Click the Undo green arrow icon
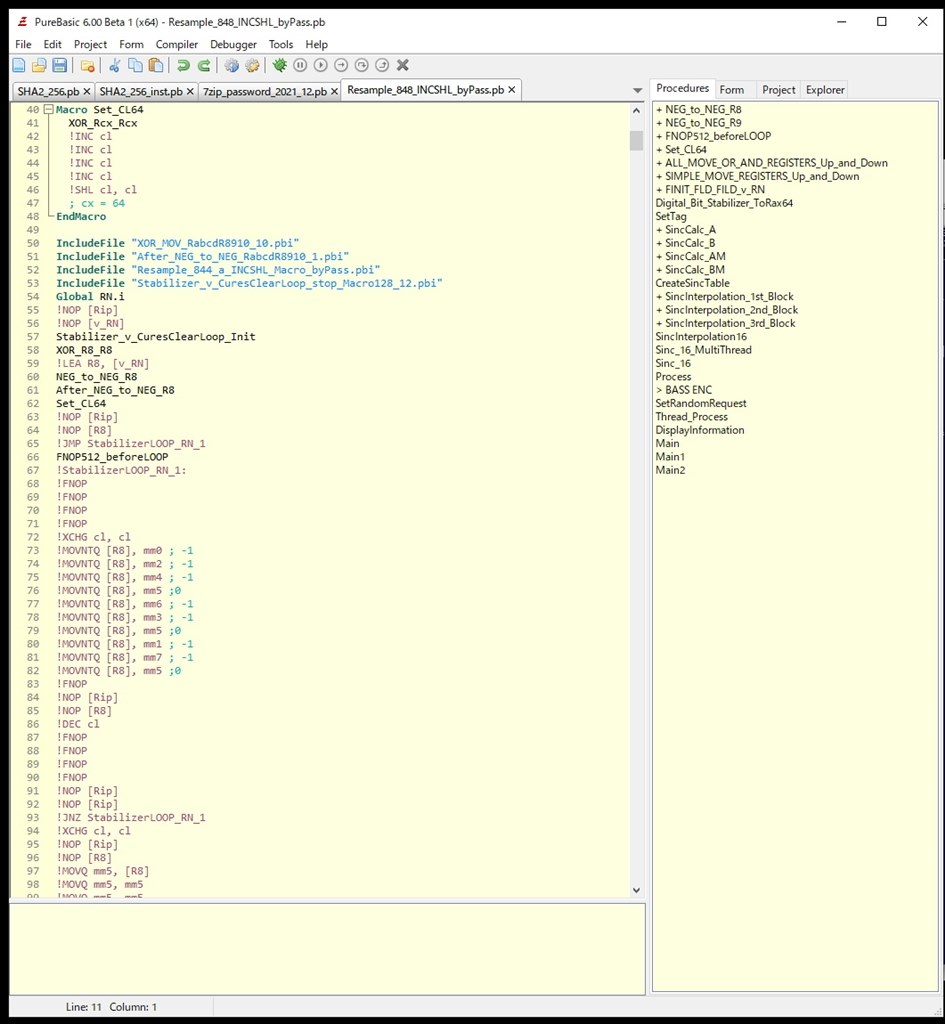The image size is (945, 1024). click(184, 65)
